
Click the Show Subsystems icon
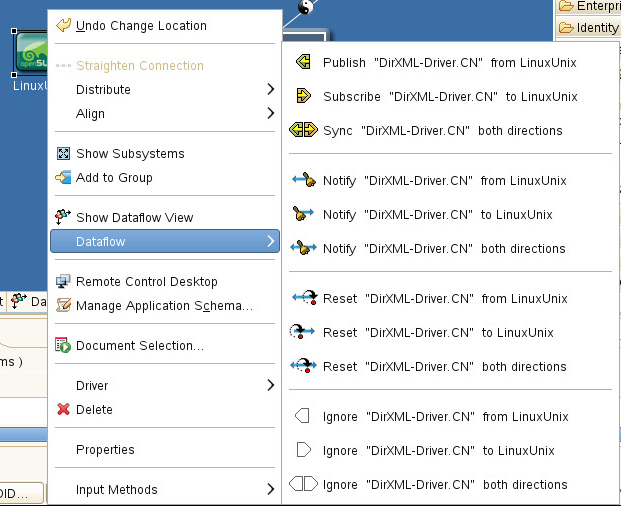tap(63, 153)
